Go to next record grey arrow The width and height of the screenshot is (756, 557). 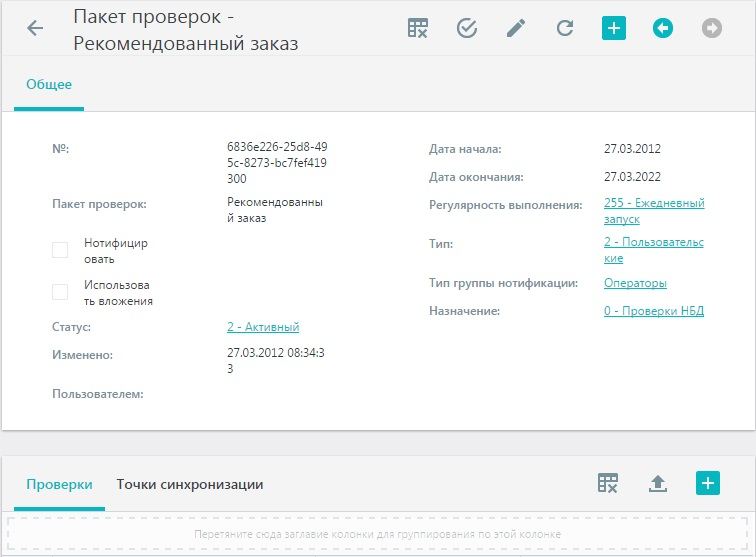712,28
